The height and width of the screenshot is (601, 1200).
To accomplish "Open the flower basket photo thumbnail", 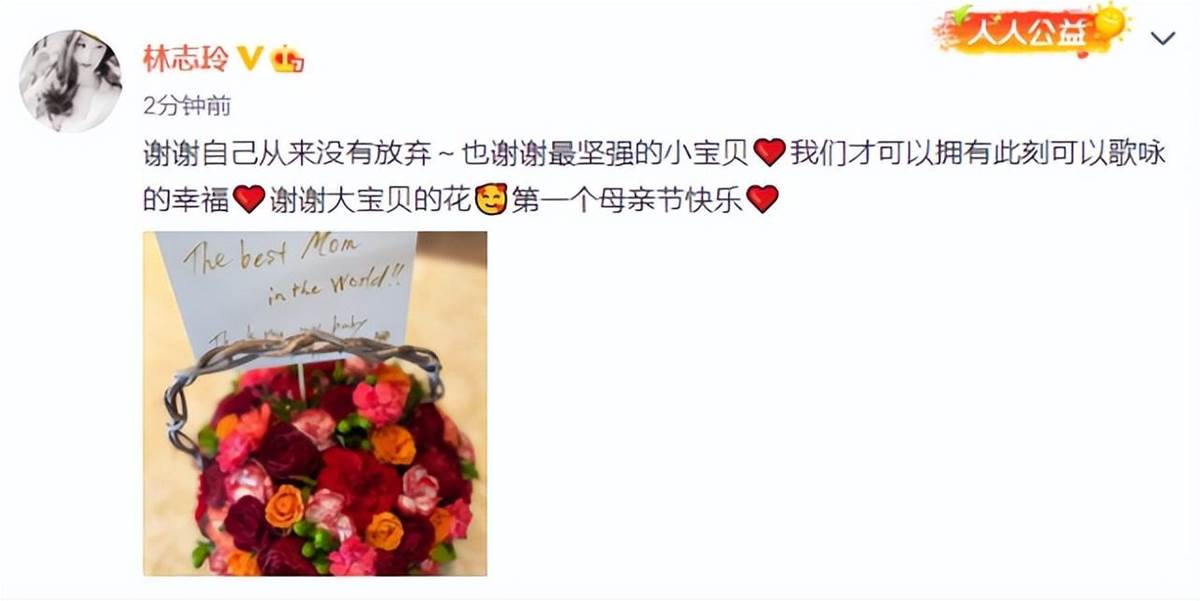I will [315, 404].
